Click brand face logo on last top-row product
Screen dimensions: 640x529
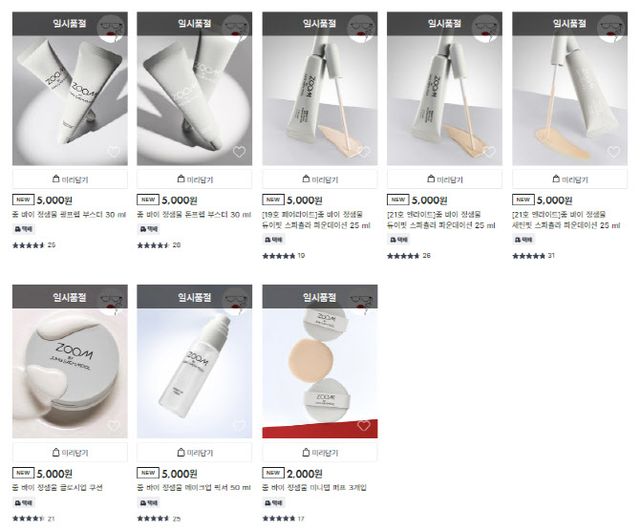click(611, 27)
